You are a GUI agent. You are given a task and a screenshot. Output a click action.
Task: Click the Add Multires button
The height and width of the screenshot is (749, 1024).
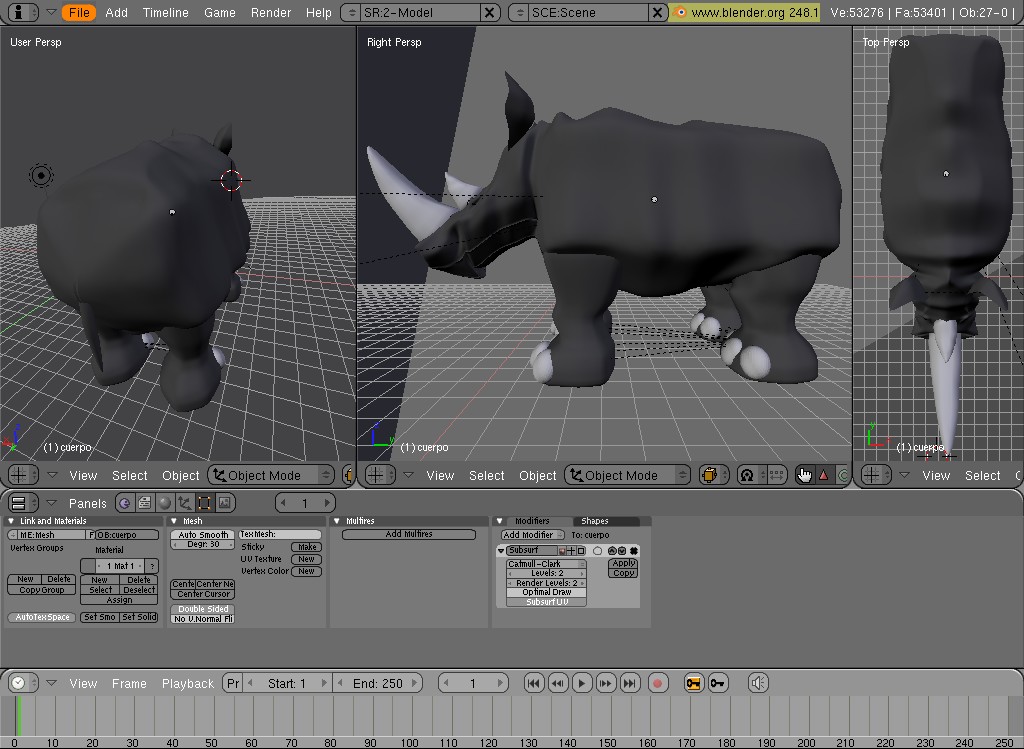[x=409, y=534]
